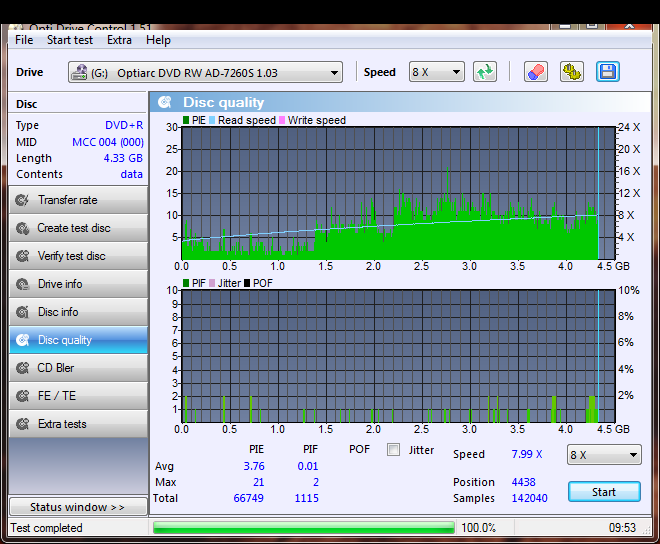Open the File menu
This screenshot has width=660, height=544.
pyautogui.click(x=24, y=40)
